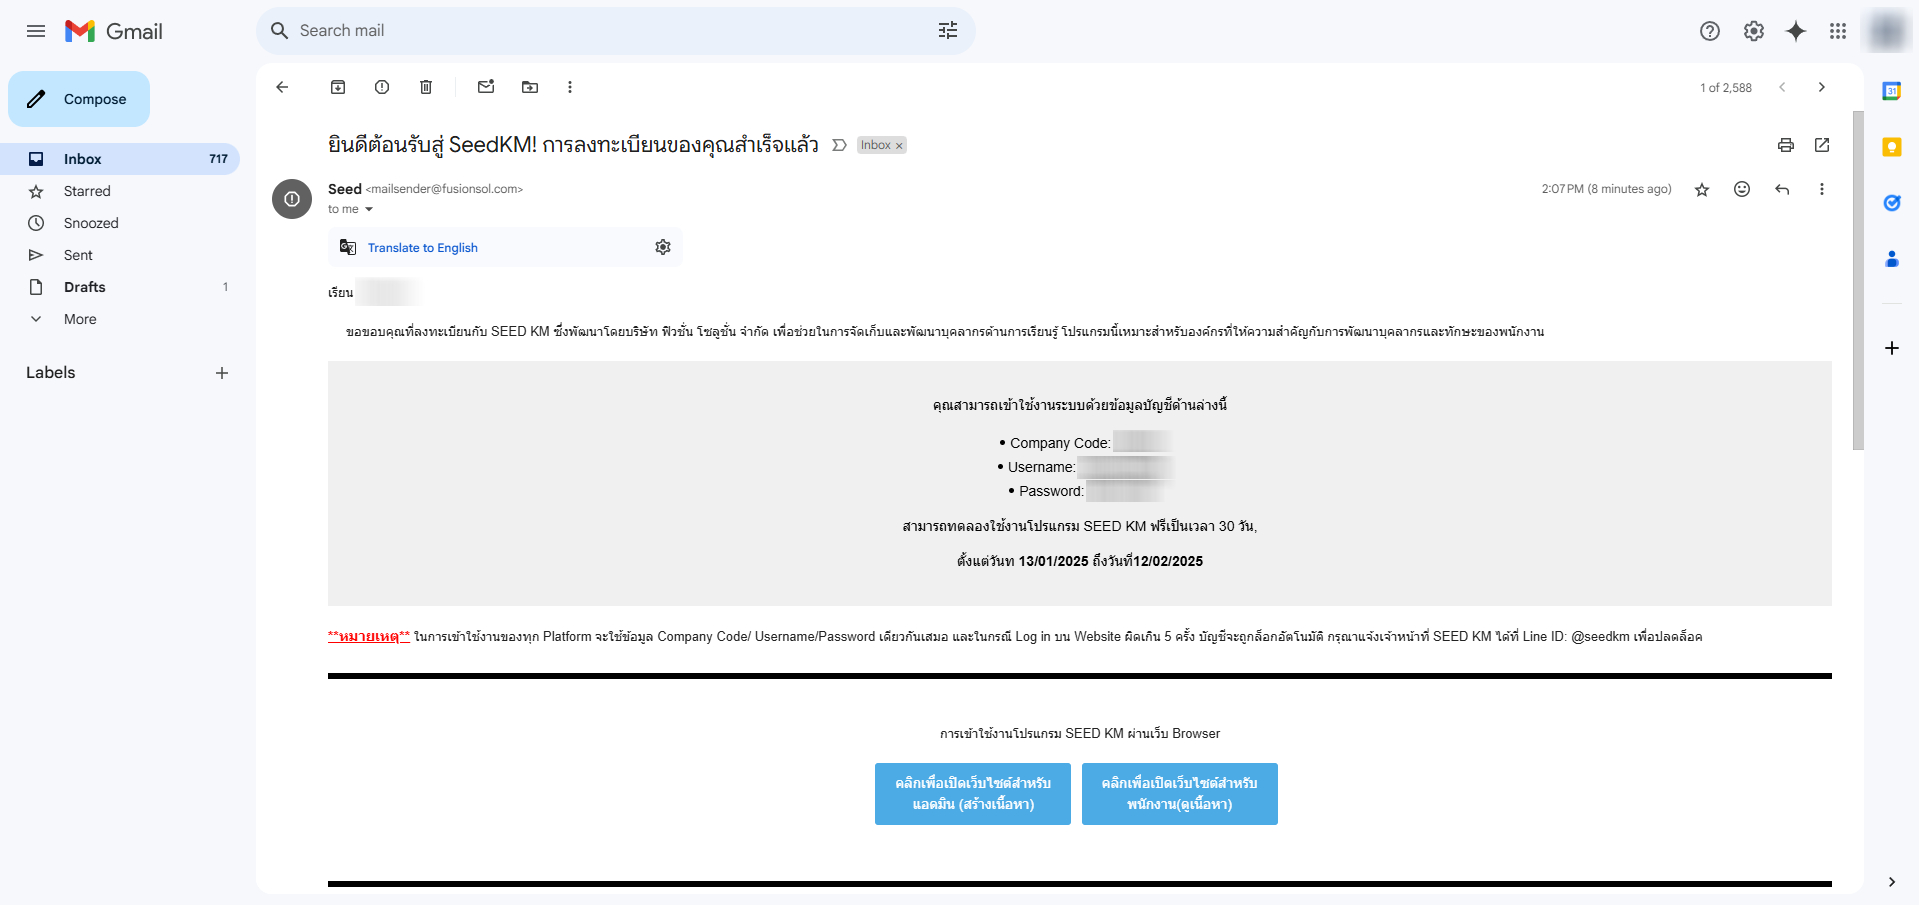Click Translate to English
Image resolution: width=1919 pixels, height=905 pixels.
coord(423,247)
